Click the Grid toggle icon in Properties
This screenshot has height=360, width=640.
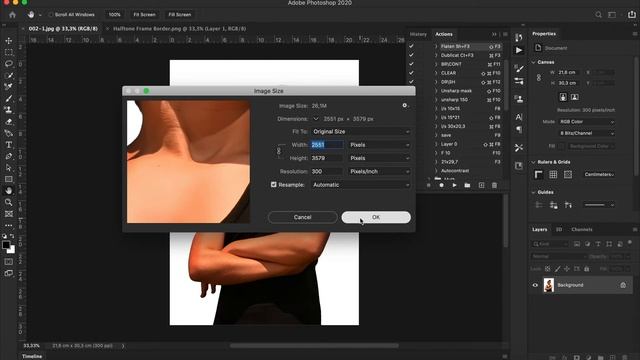(553, 175)
